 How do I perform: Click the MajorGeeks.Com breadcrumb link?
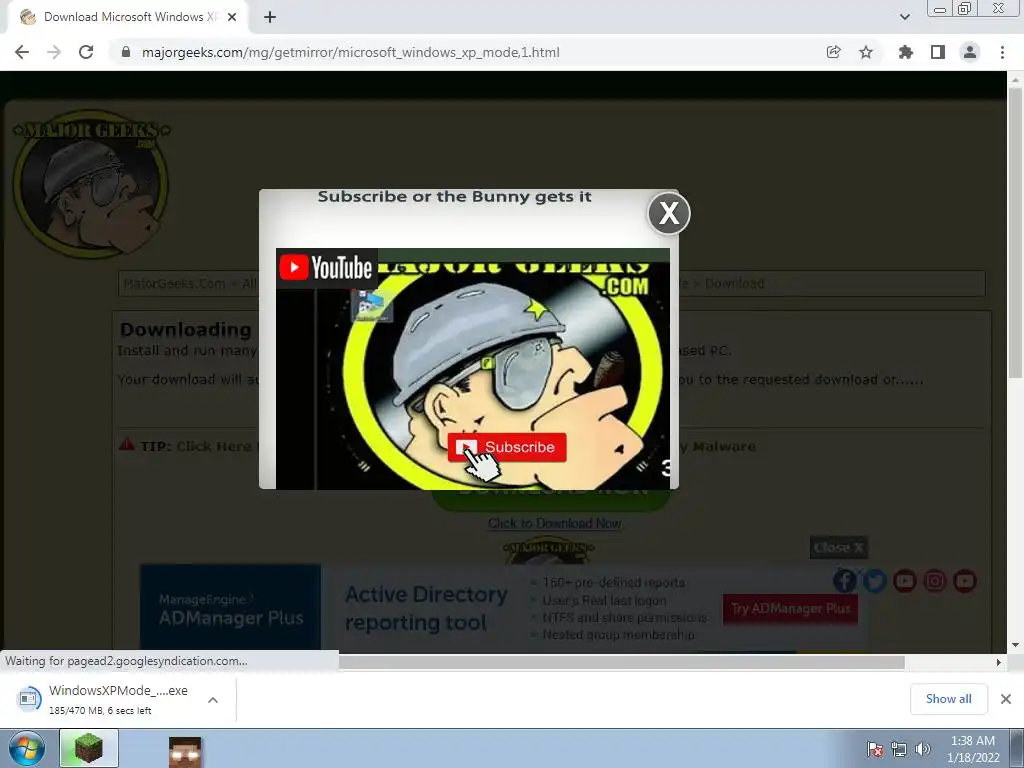pyautogui.click(x=174, y=283)
